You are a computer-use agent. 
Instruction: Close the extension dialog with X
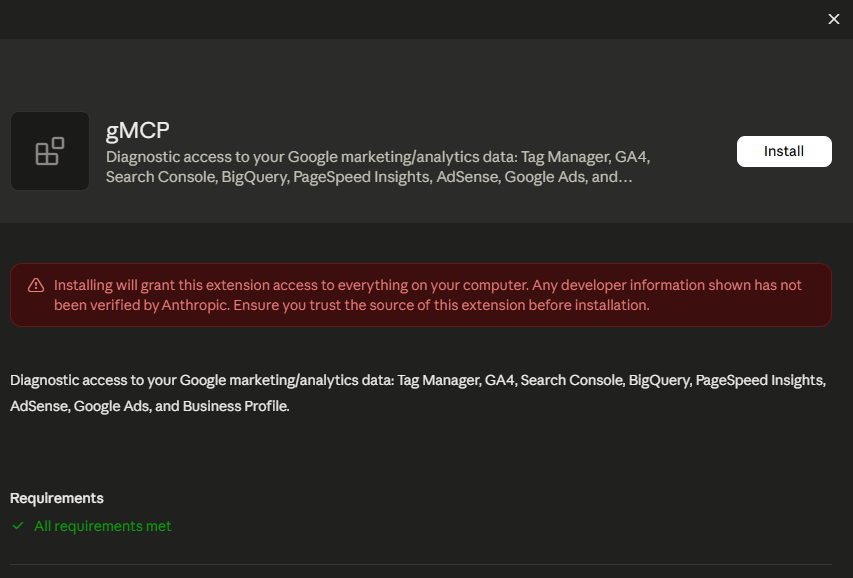tap(833, 19)
